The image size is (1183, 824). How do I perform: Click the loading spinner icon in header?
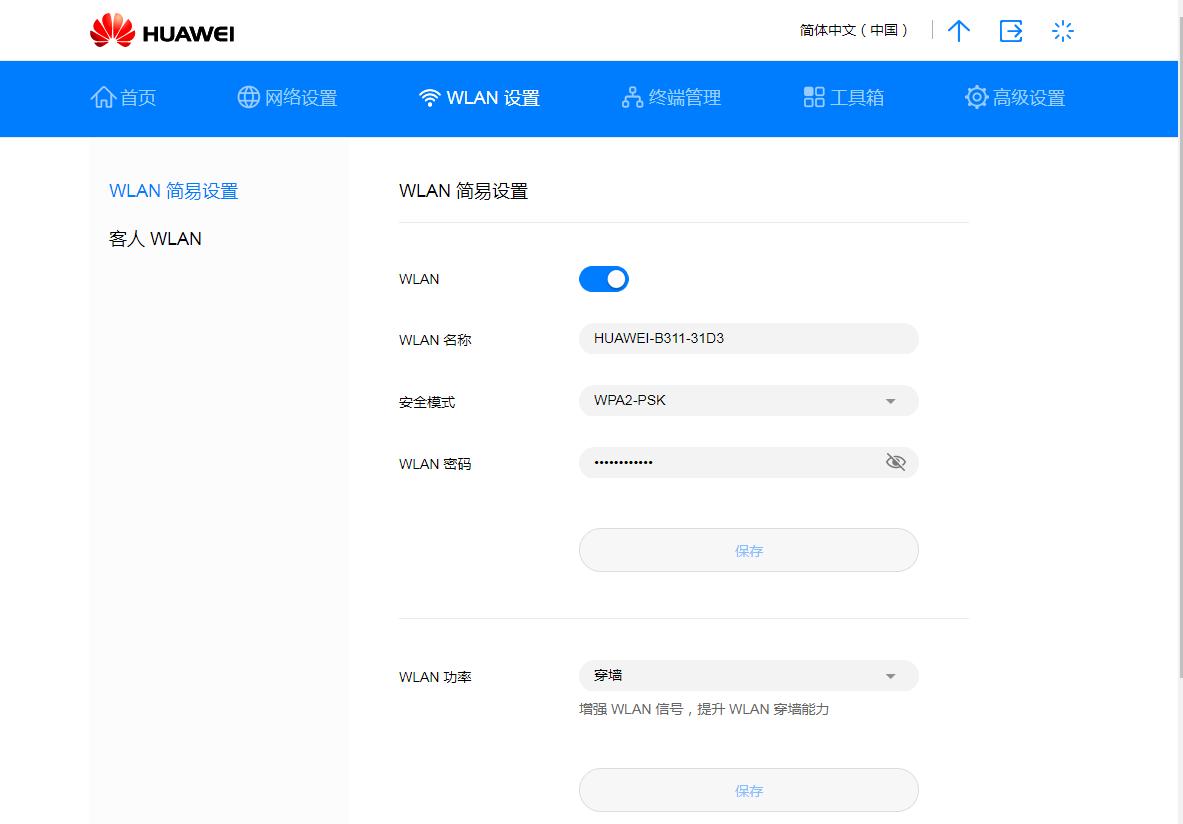[x=1062, y=31]
